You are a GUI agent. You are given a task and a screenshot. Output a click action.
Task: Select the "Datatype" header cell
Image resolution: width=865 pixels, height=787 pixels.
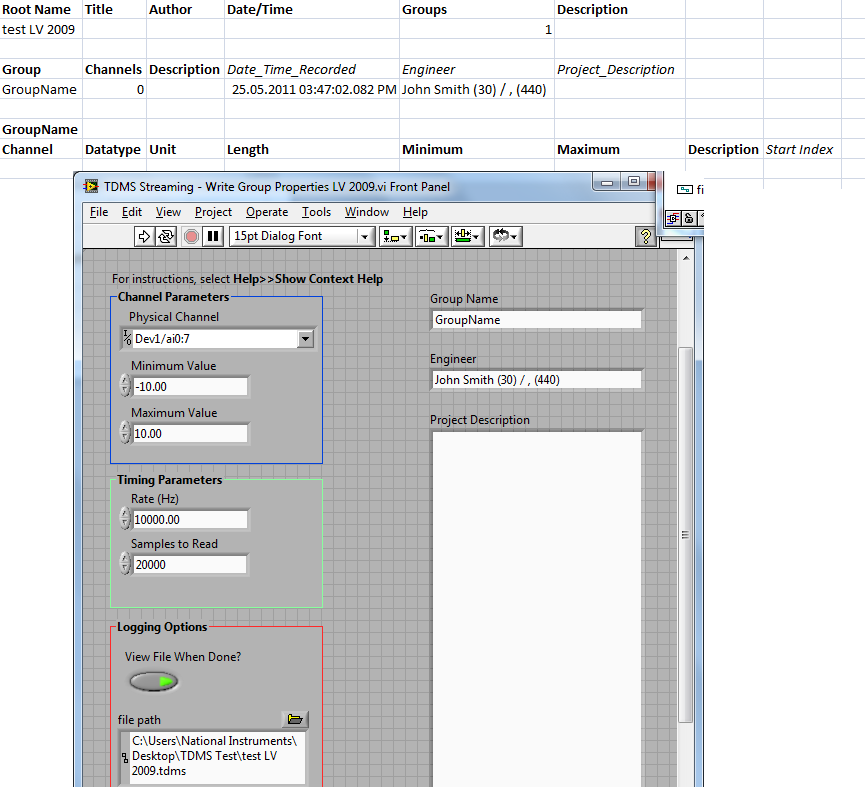(114, 149)
